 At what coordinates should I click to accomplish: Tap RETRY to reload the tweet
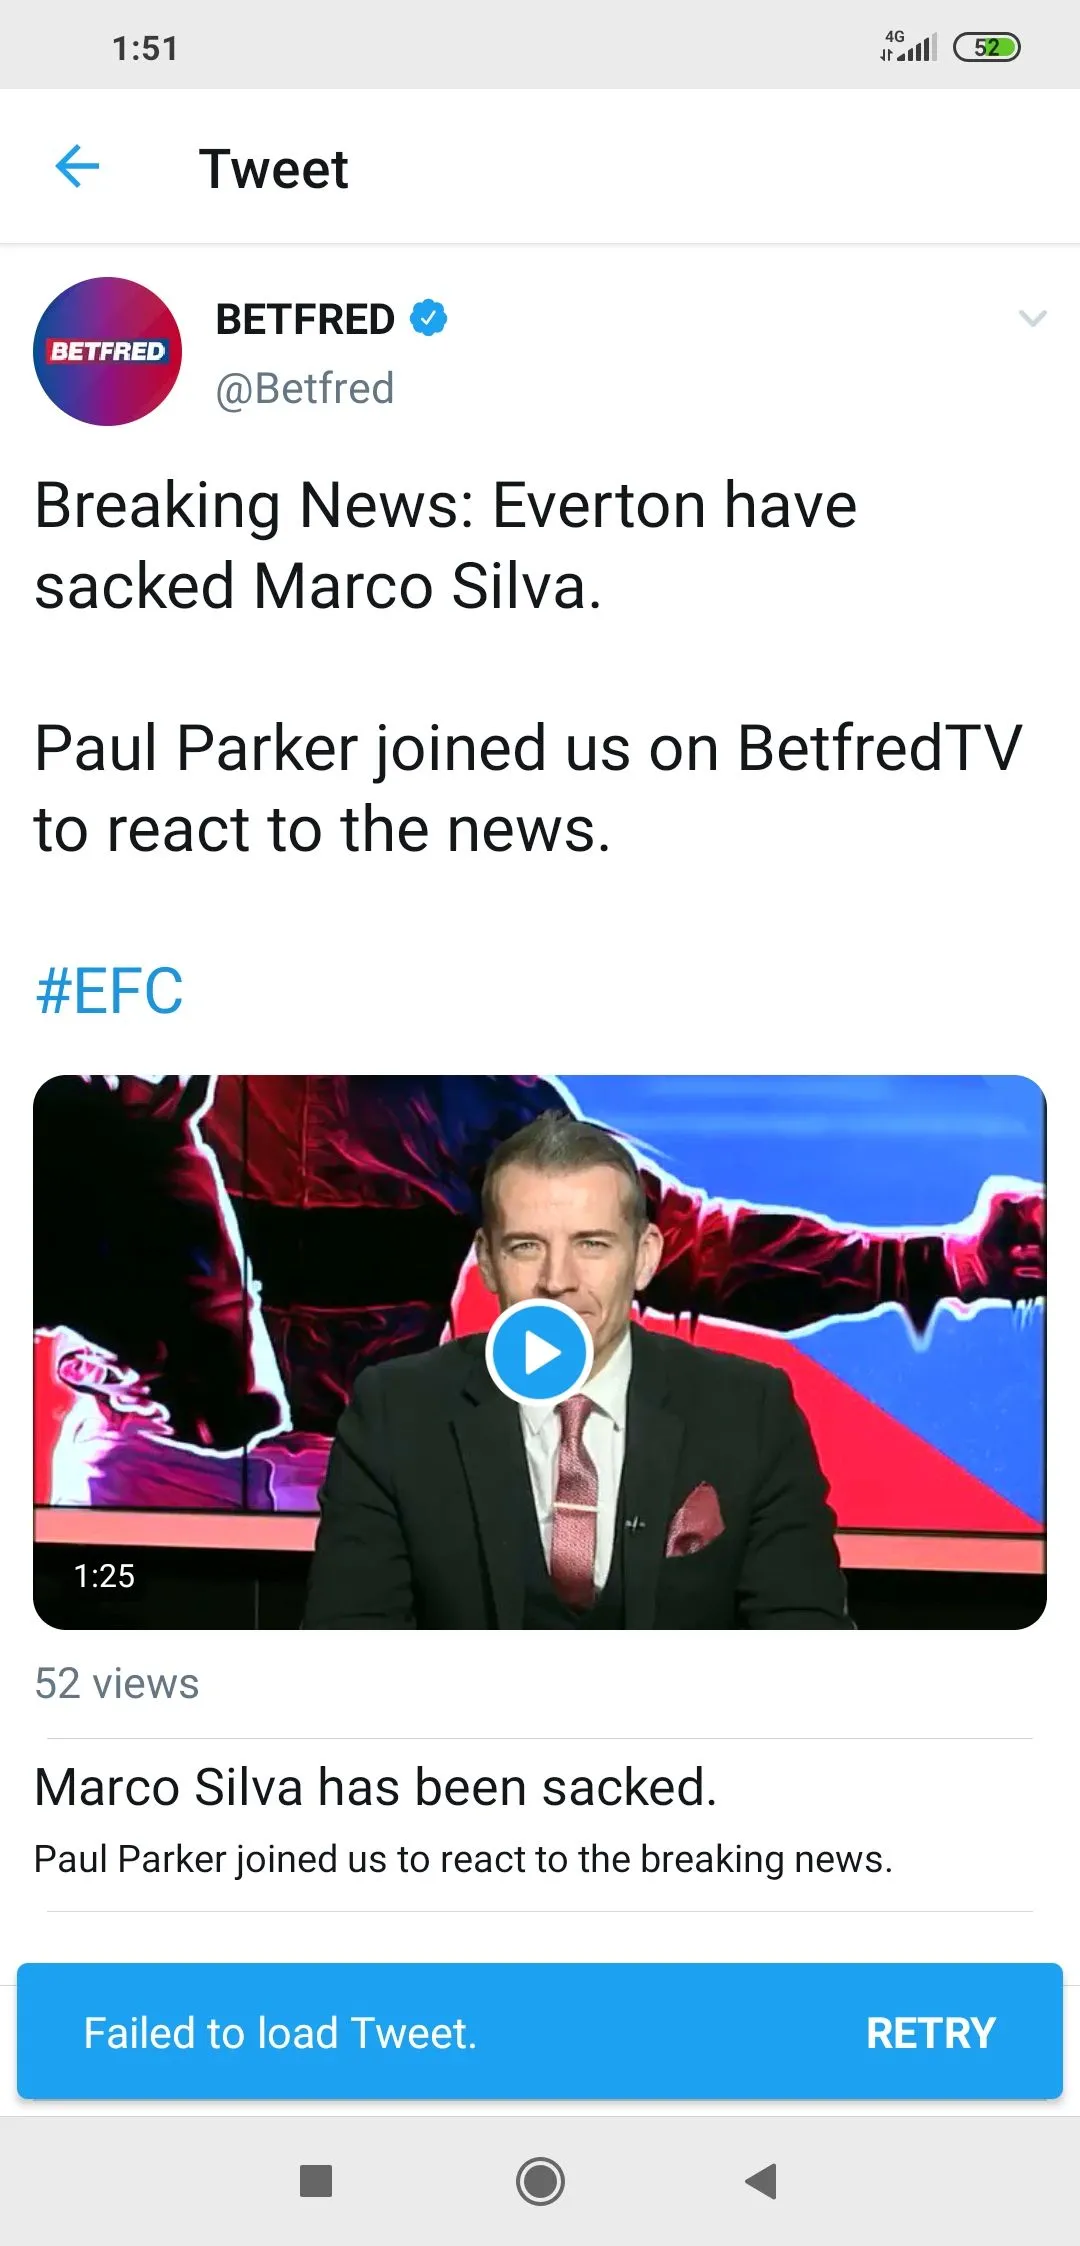(x=930, y=2033)
